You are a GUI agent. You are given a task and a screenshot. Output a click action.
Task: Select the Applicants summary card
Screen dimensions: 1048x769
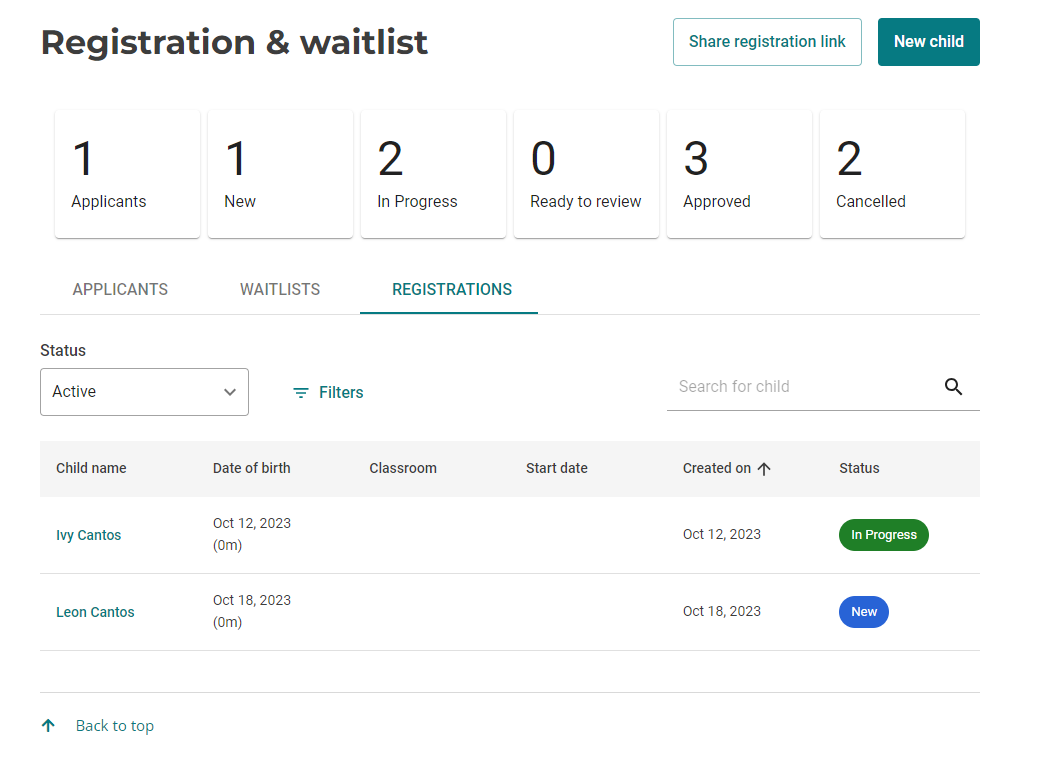[x=127, y=173]
